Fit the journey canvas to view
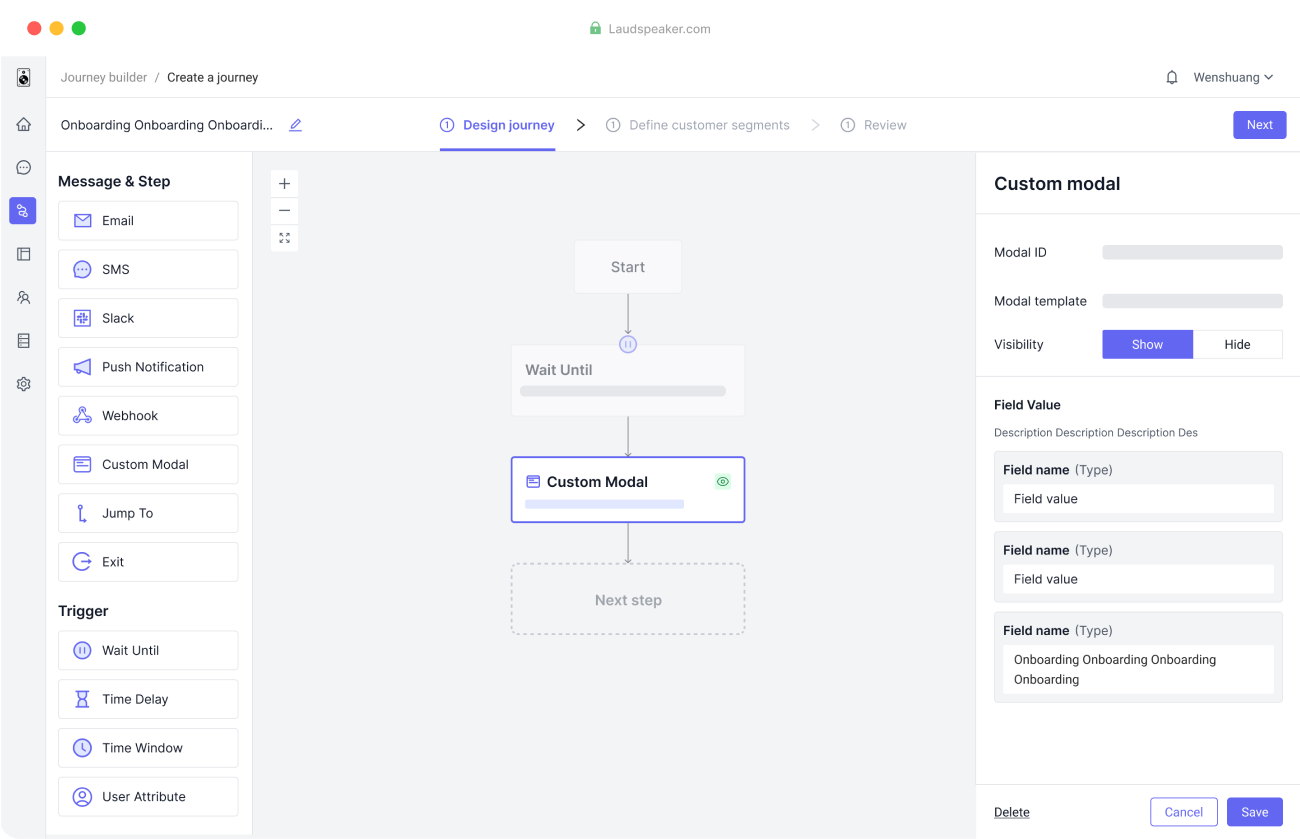 284,238
